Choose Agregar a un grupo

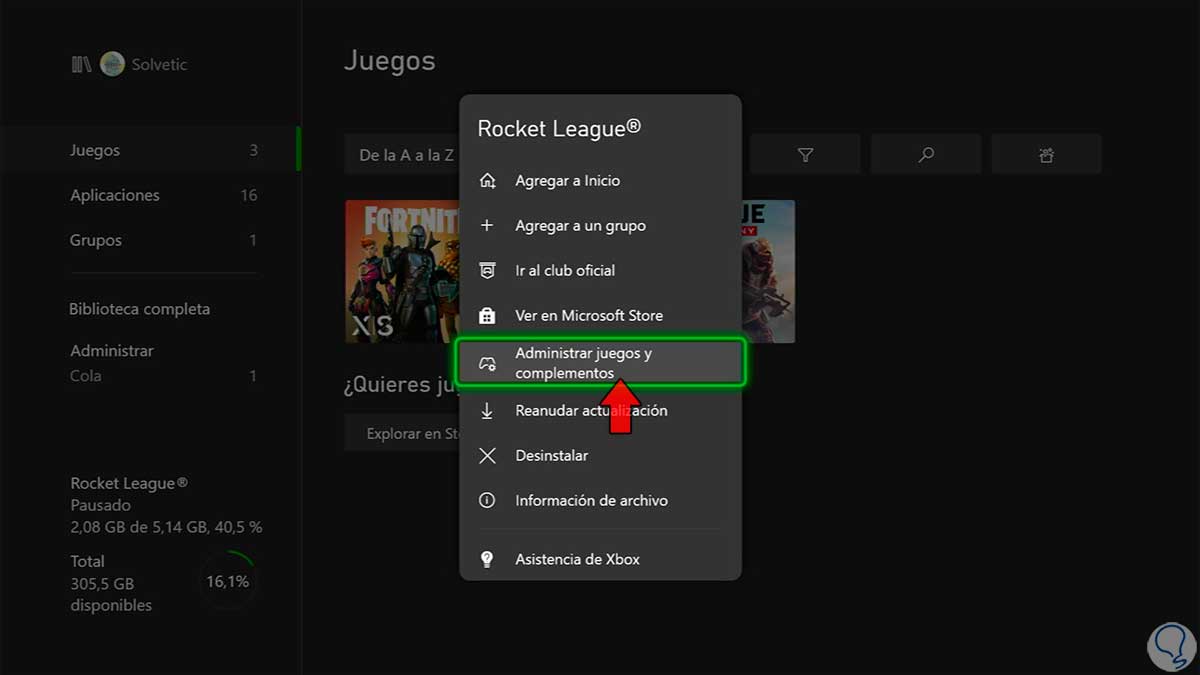[x=600, y=226]
